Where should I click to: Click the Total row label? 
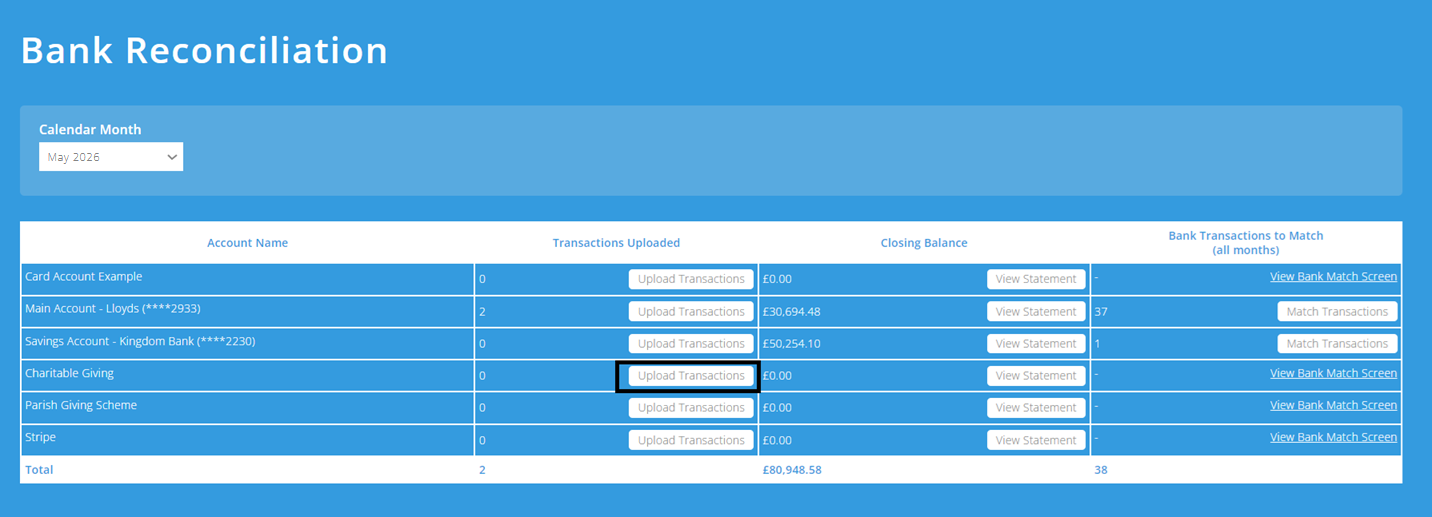coord(39,469)
